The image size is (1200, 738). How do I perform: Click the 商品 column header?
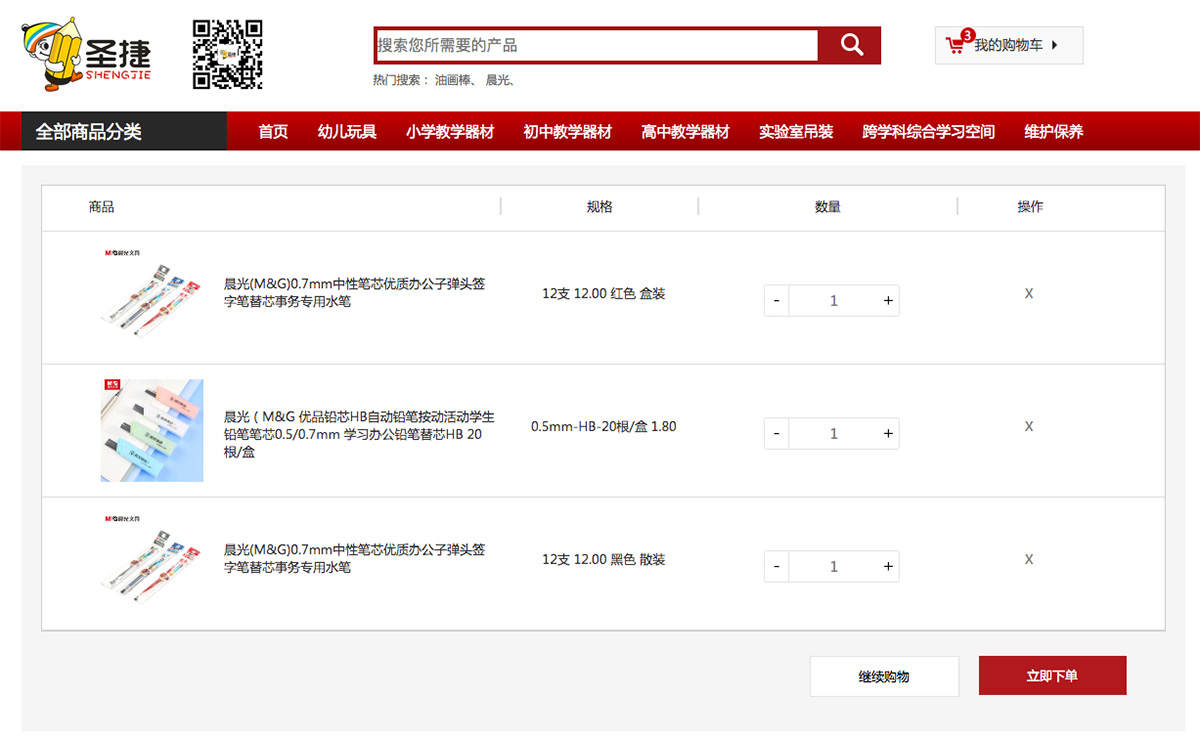click(x=102, y=207)
